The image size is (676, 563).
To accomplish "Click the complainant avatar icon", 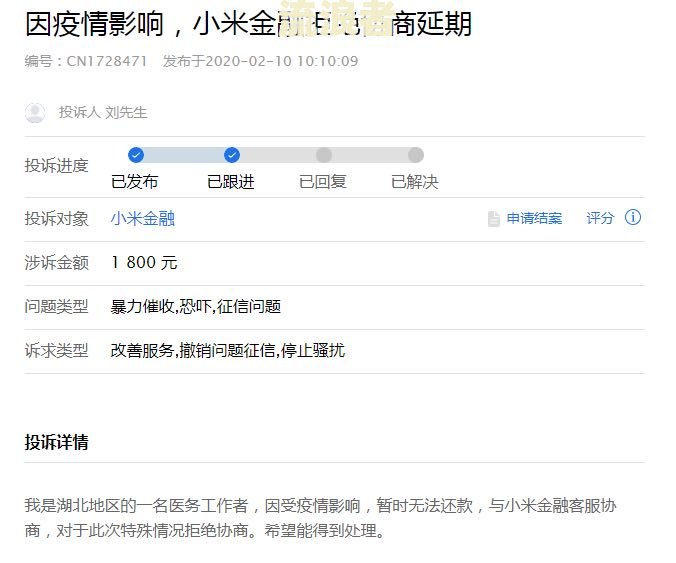I will pyautogui.click(x=35, y=113).
